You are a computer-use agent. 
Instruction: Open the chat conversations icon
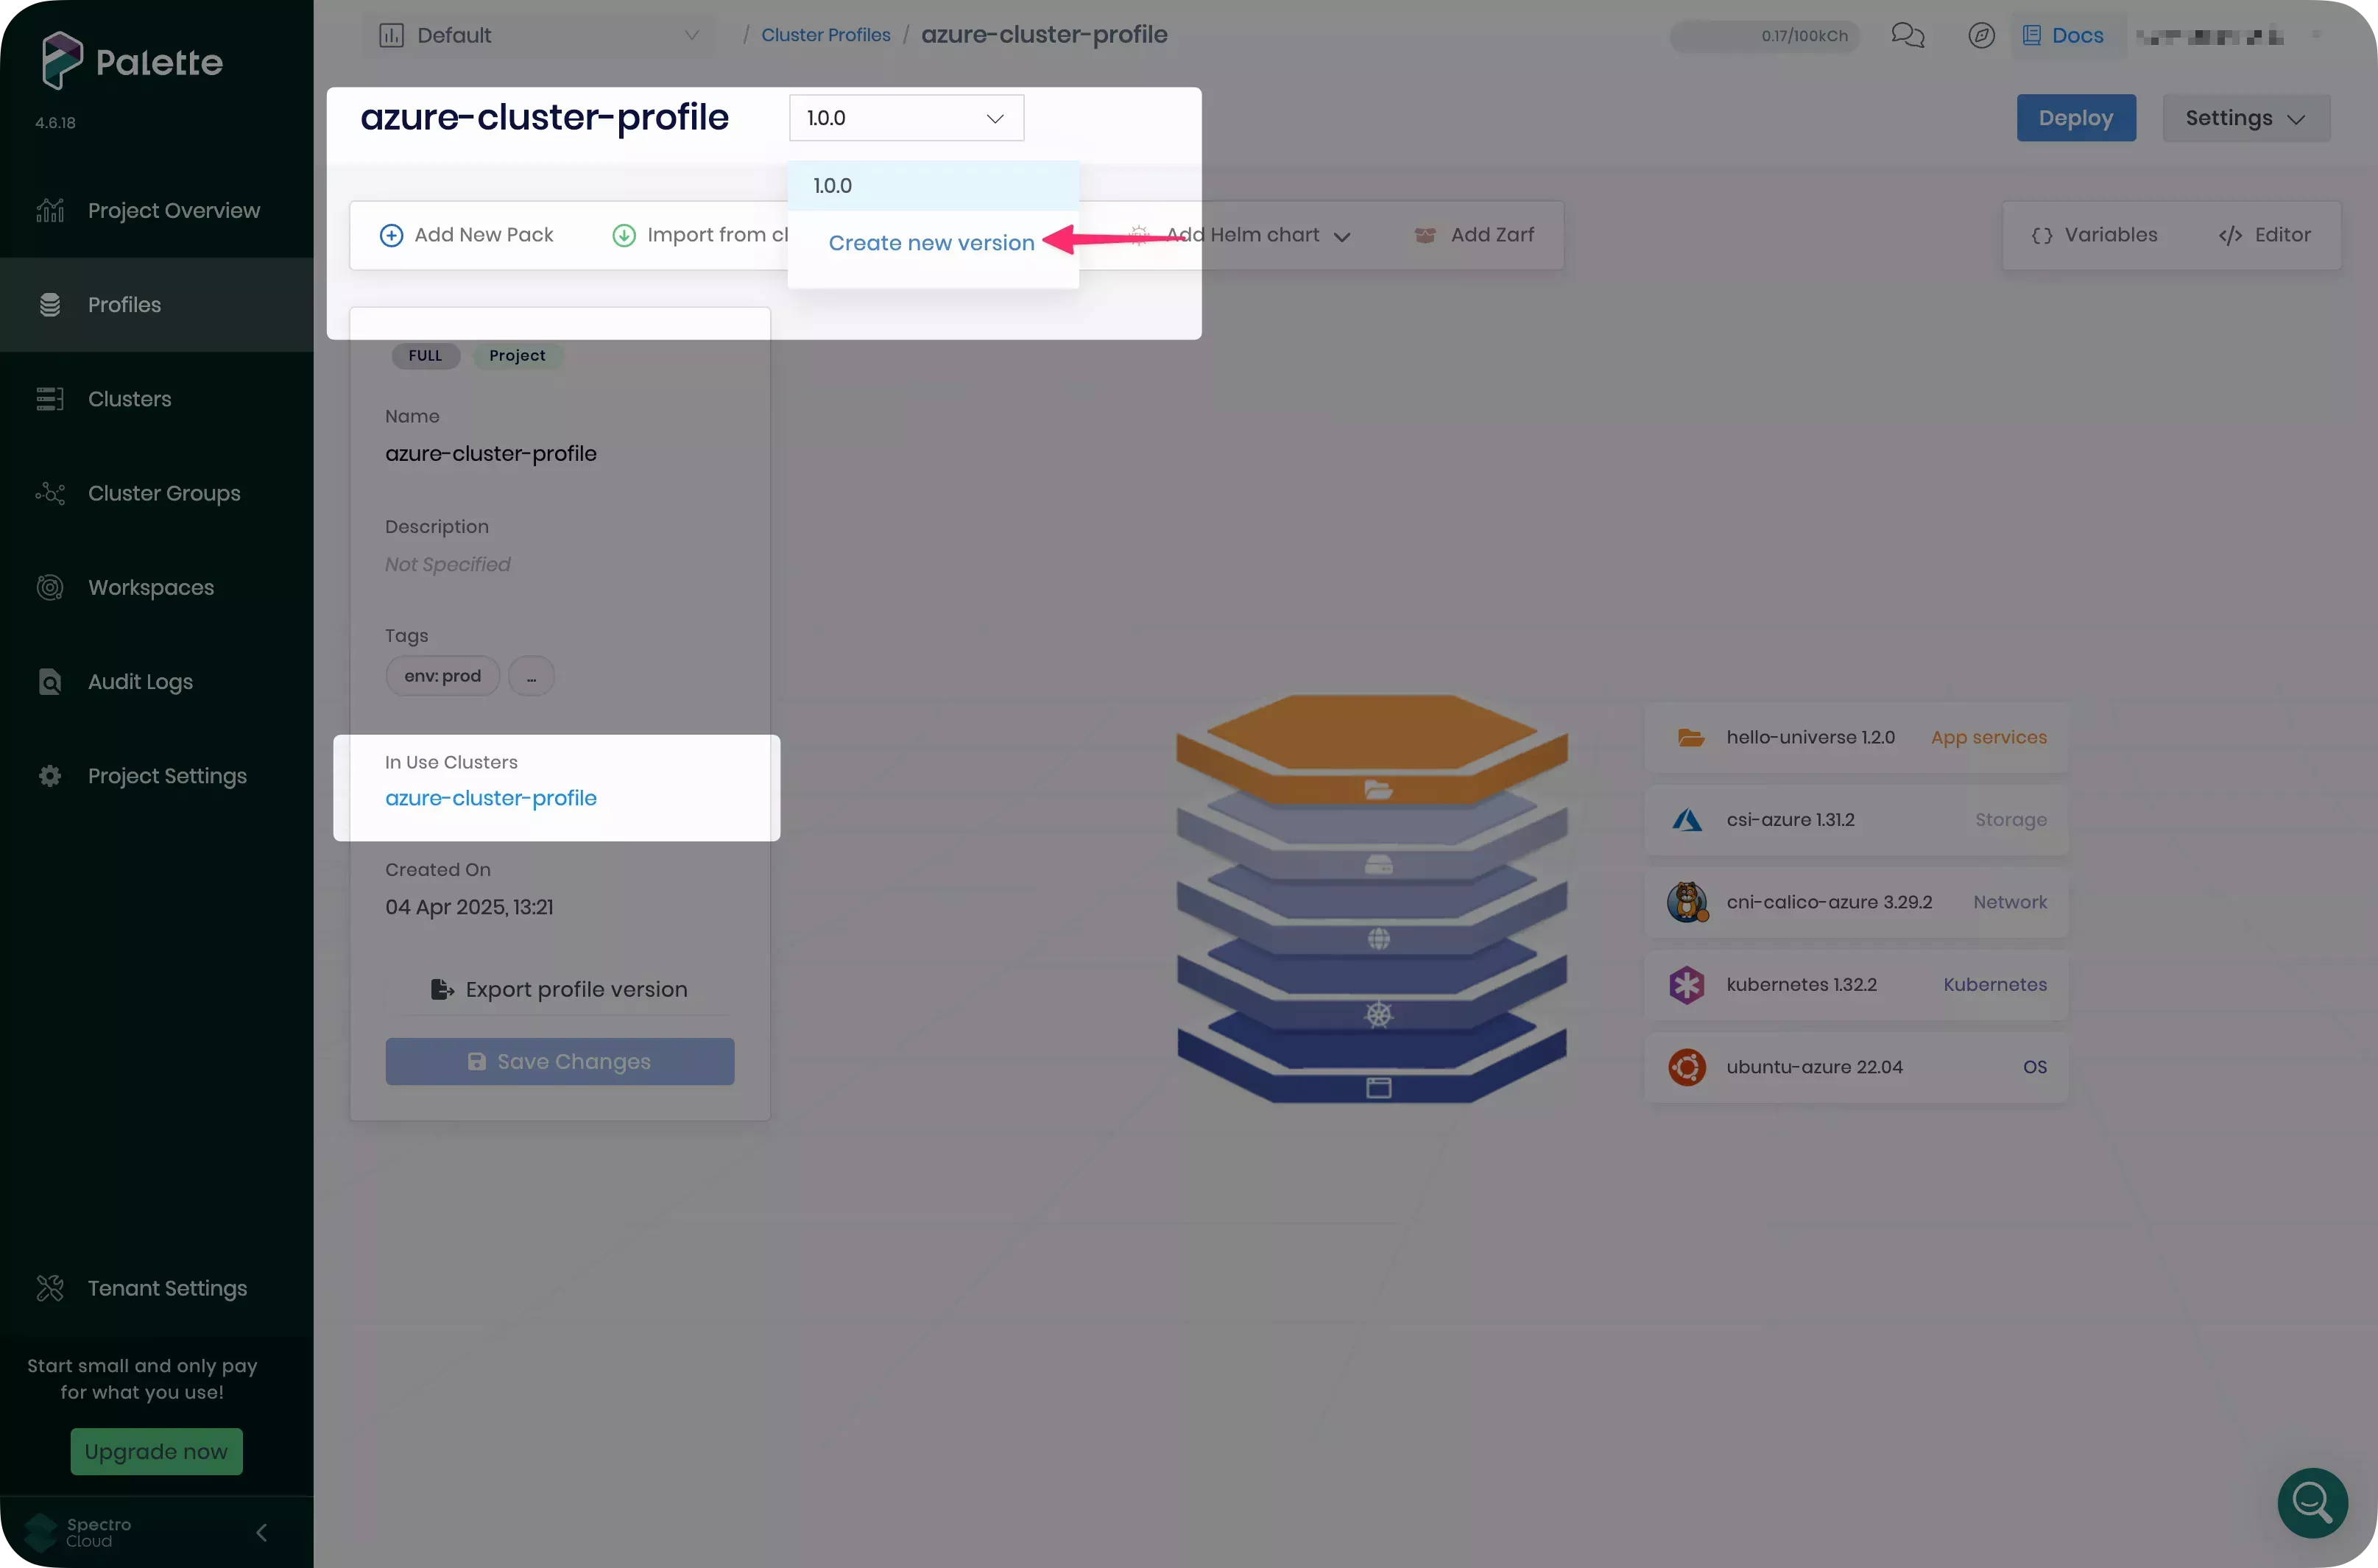1908,35
